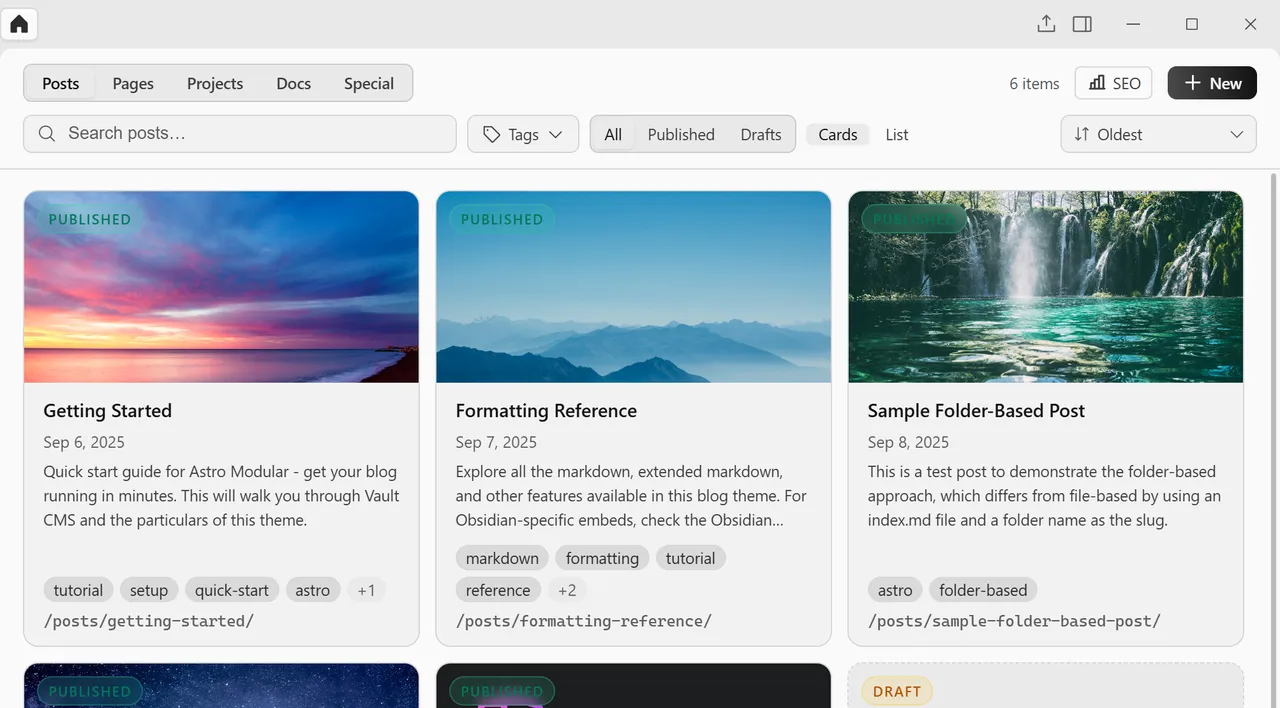Switch to the Pages tab
This screenshot has width=1280, height=708.
point(133,83)
